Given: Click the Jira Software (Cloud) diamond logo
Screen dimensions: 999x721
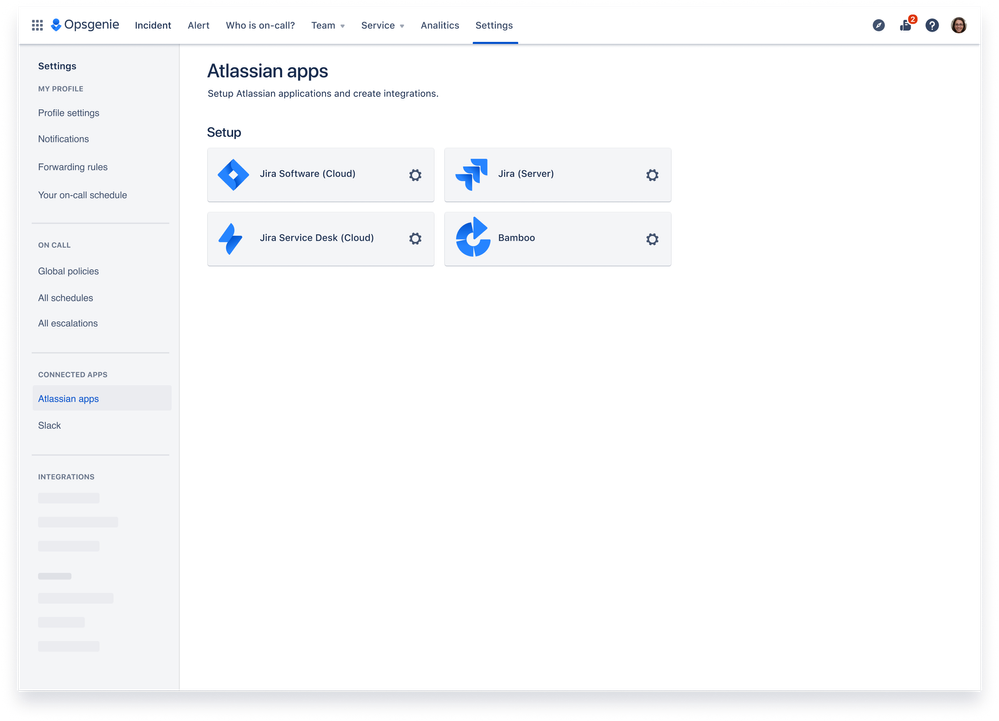Looking at the screenshot, I should (x=233, y=175).
